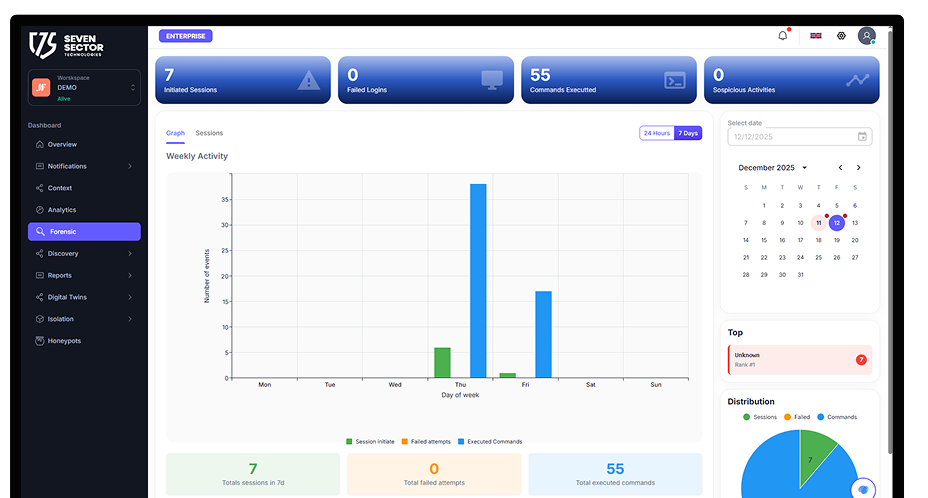The height and width of the screenshot is (498, 928).
Task: Click the notifications bell icon
Action: [783, 36]
